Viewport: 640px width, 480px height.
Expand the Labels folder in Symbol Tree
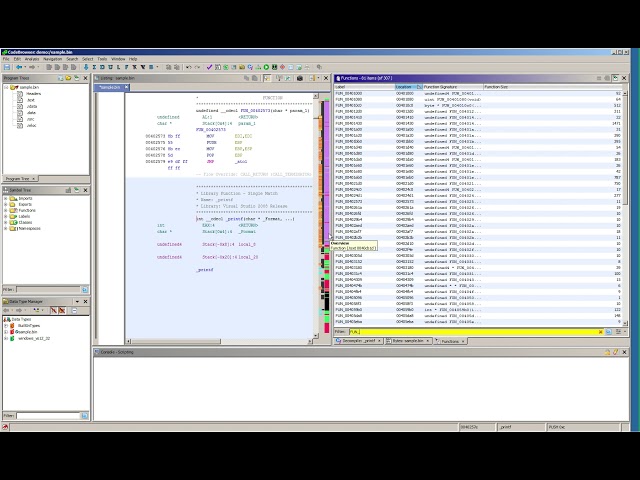tap(6, 216)
